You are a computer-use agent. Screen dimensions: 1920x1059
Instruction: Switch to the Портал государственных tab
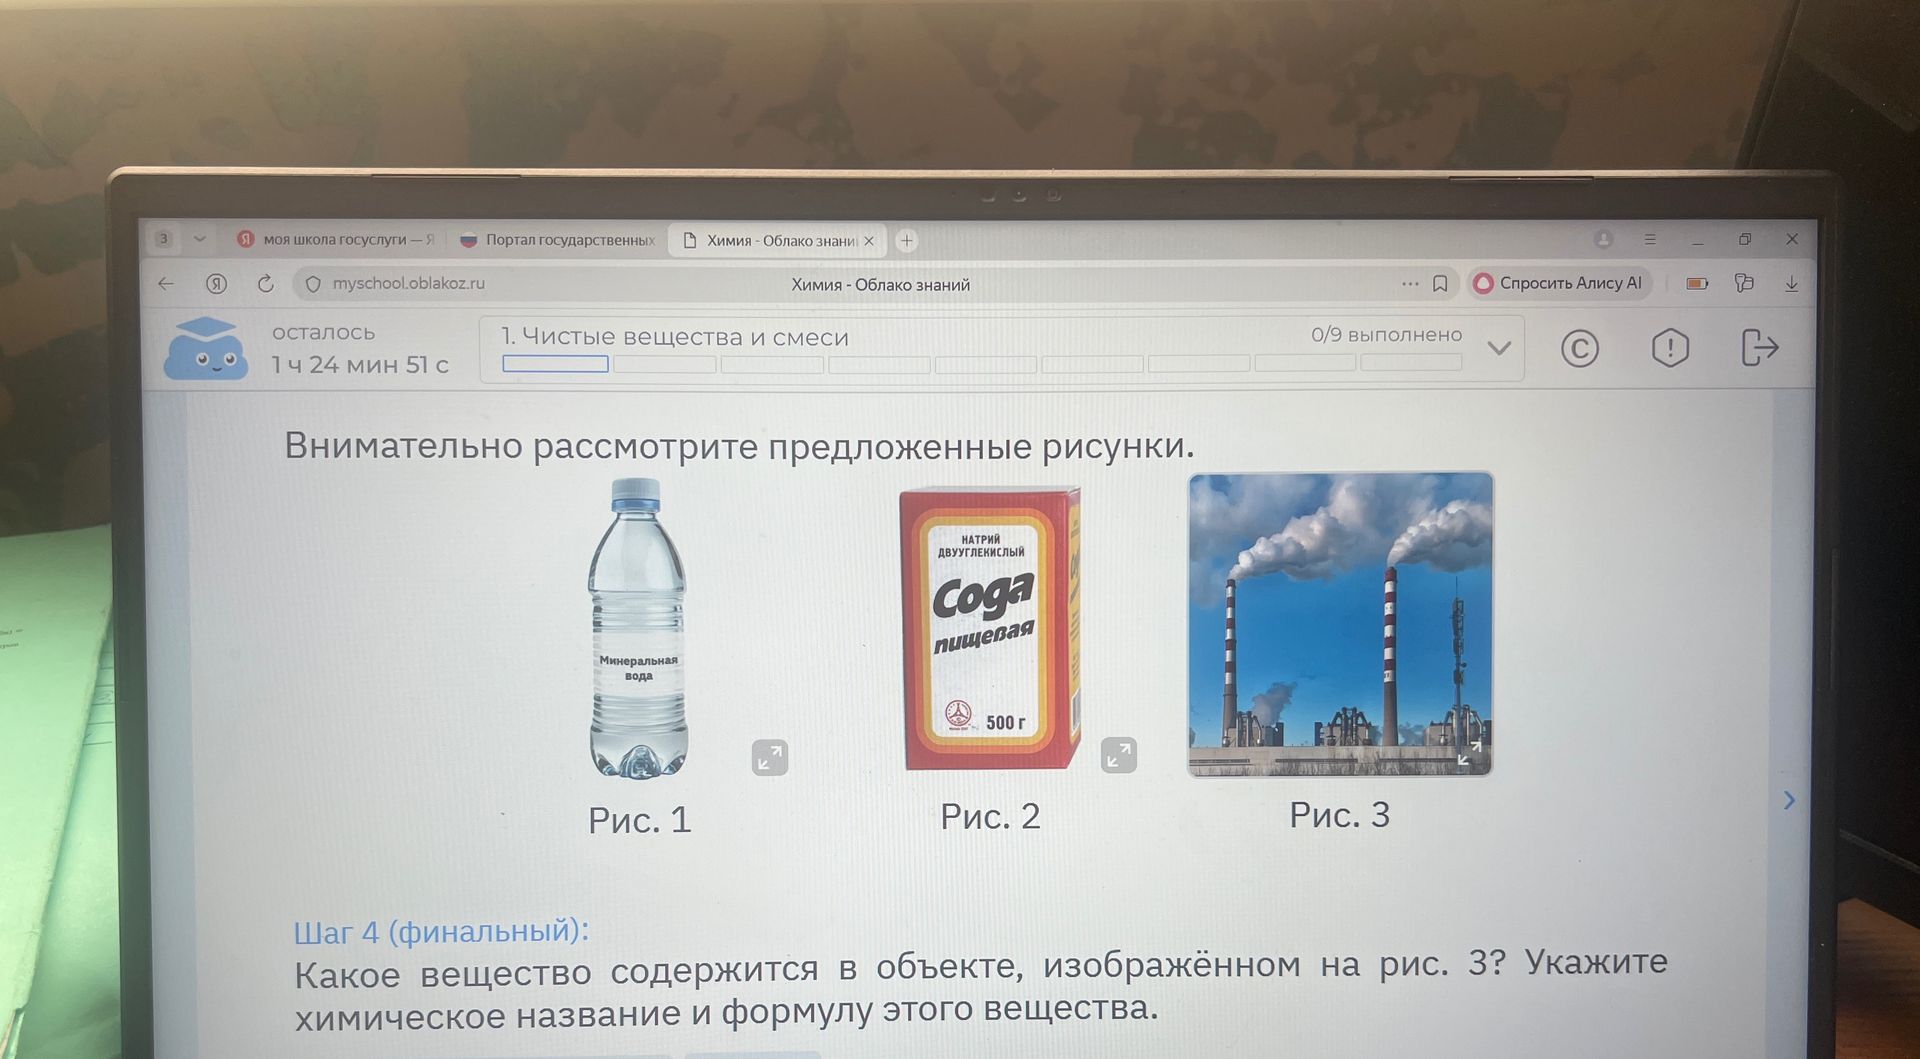pos(557,240)
